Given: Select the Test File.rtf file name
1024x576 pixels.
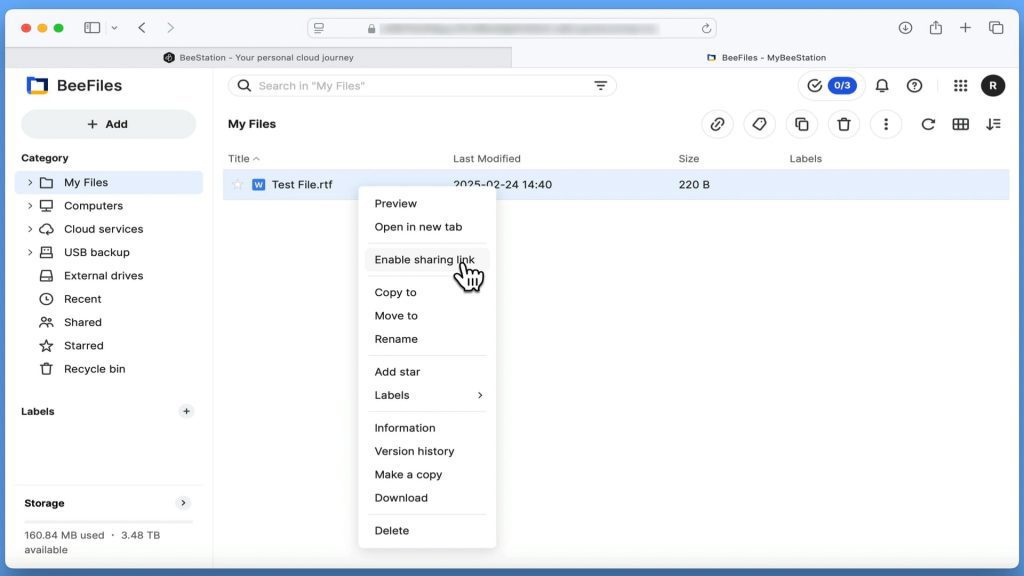Looking at the screenshot, I should point(302,185).
